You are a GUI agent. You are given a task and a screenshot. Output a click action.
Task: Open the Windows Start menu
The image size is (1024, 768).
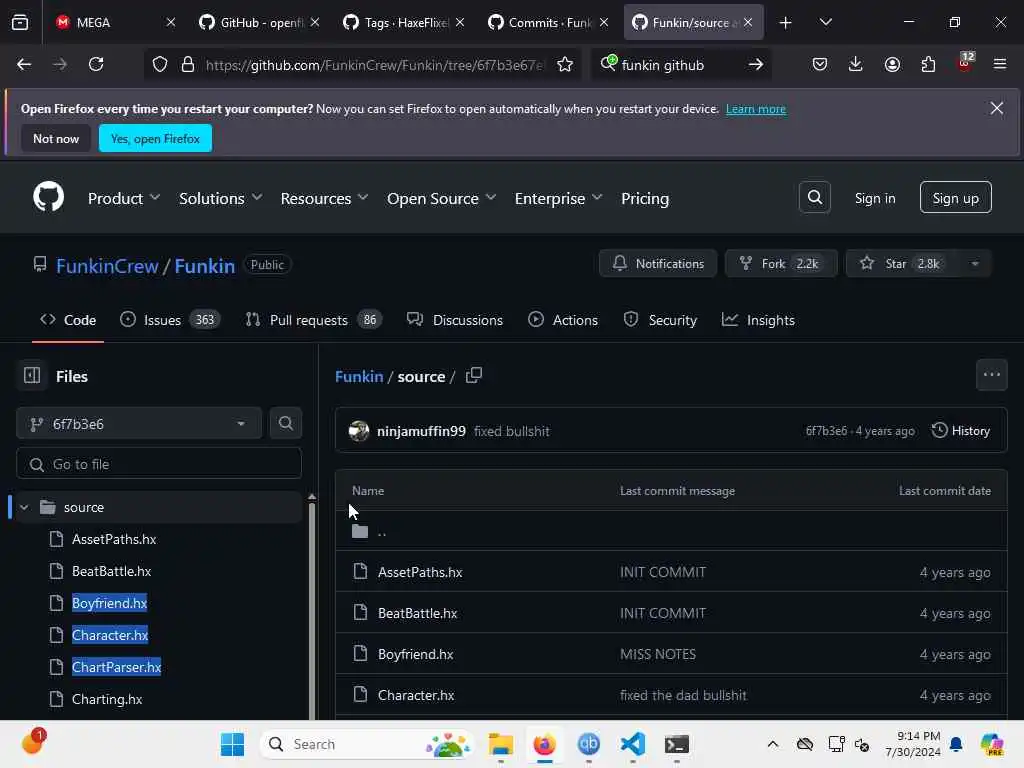232,744
